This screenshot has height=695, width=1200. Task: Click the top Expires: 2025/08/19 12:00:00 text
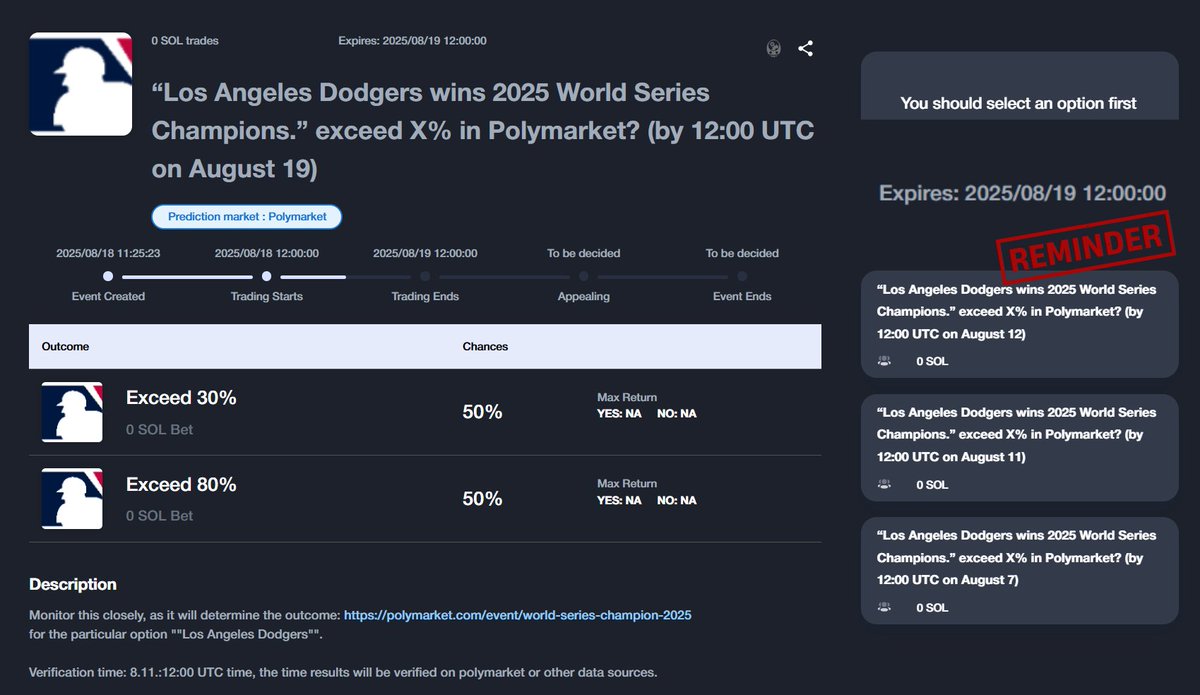[413, 41]
